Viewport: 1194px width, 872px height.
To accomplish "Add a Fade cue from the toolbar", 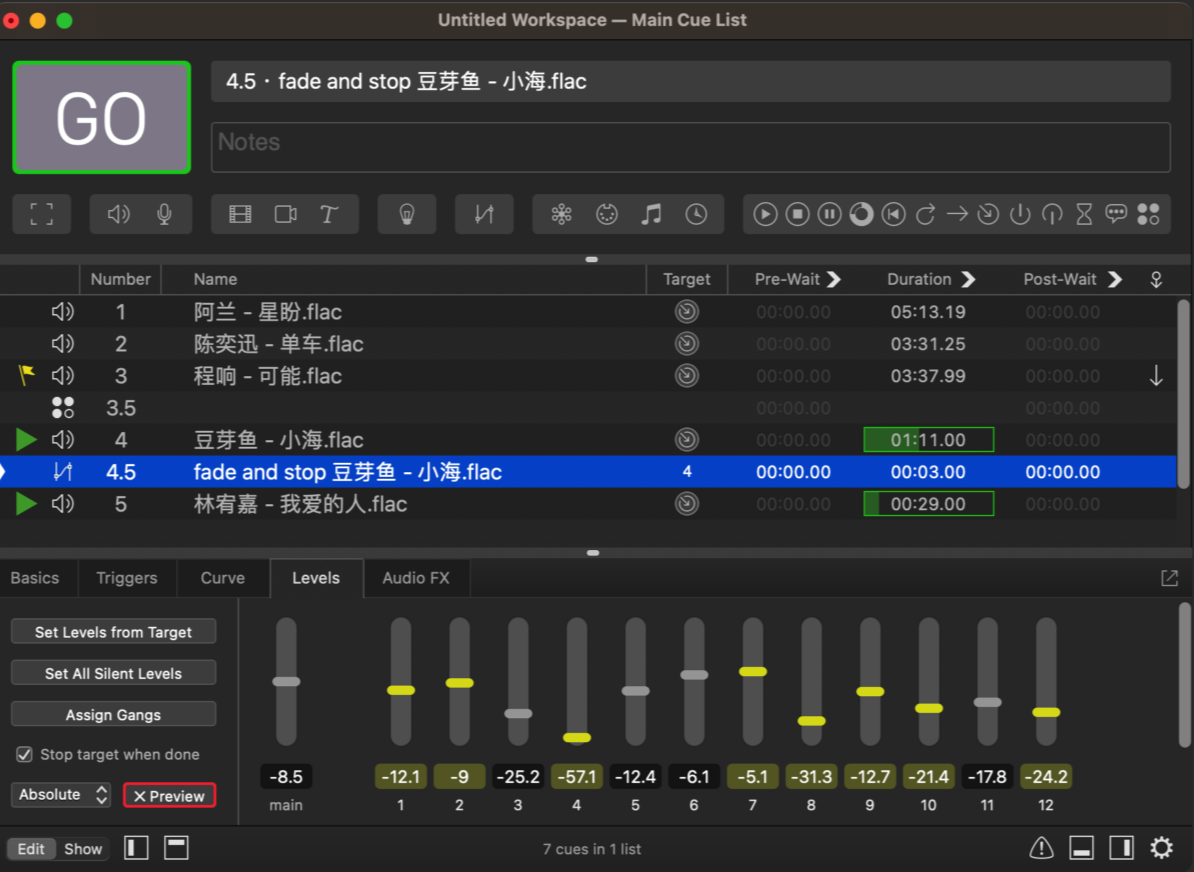I will tap(484, 214).
